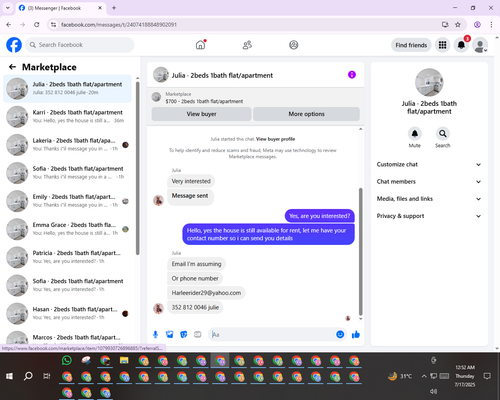Open the taskbar clock and date

[x=465, y=376]
